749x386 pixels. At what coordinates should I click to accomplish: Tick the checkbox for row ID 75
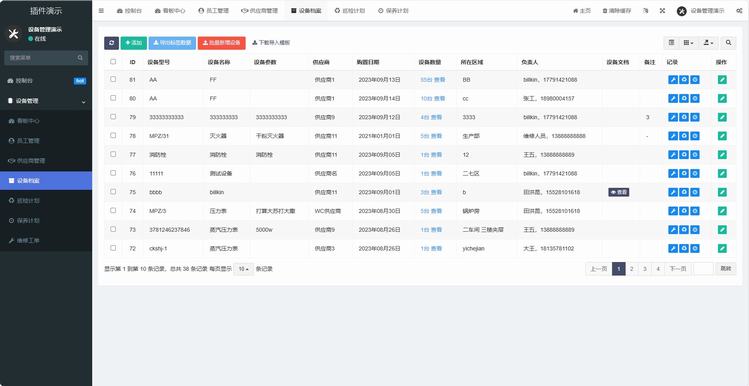click(113, 191)
